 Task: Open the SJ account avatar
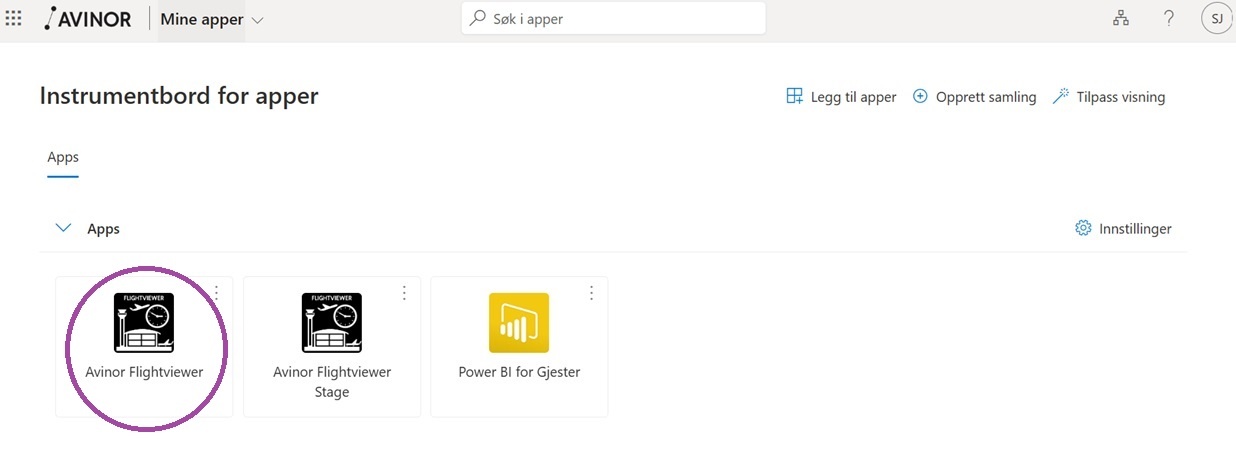coord(1216,18)
